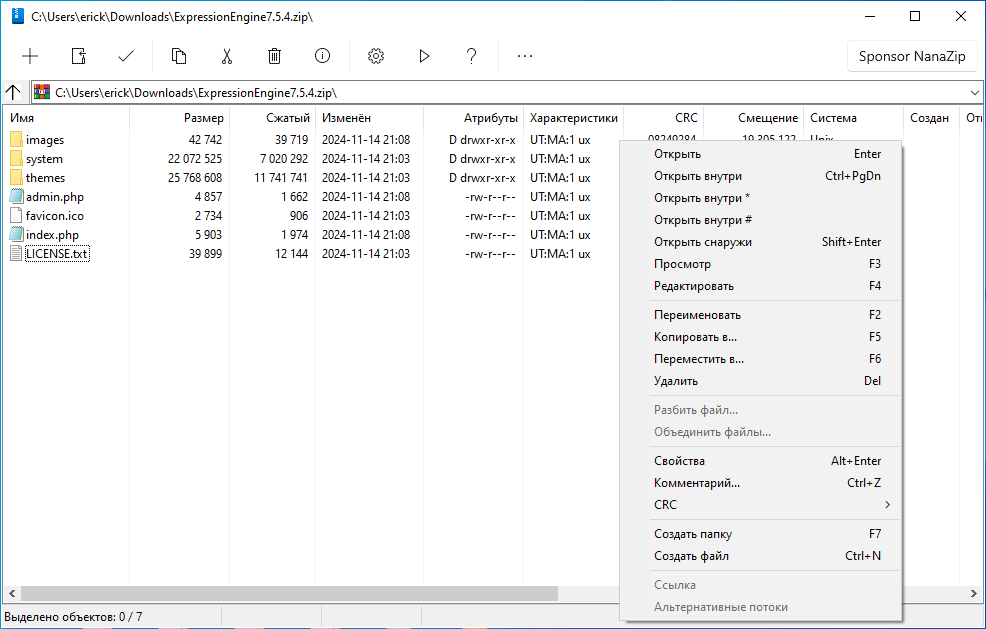
Task: Go up one folder level arrow
Action: pos(13,92)
